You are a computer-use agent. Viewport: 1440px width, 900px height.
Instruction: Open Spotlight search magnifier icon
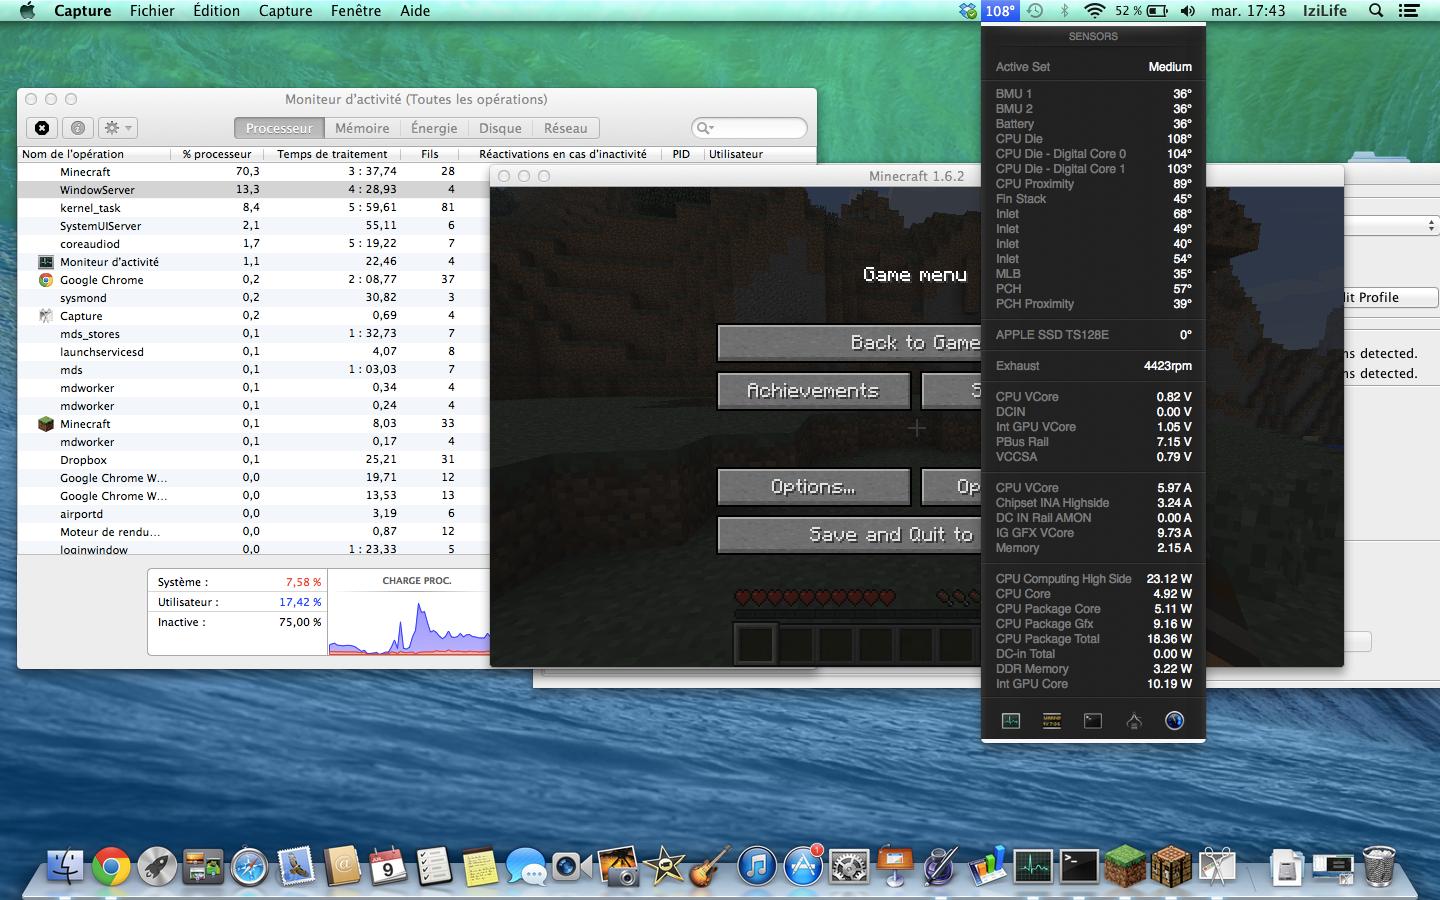(1376, 11)
